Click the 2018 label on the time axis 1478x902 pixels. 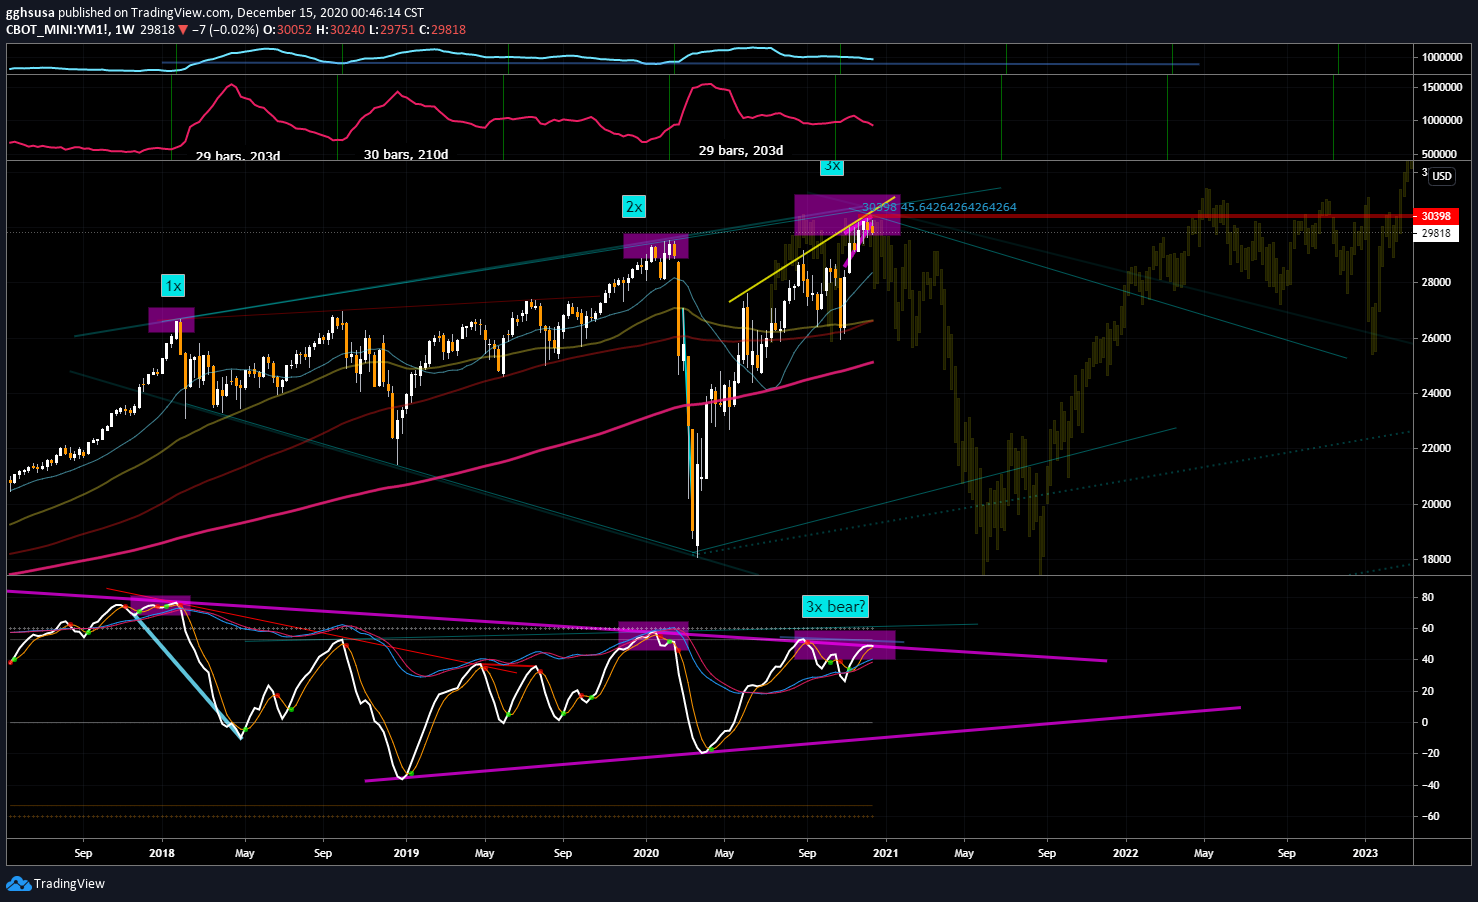click(x=162, y=853)
